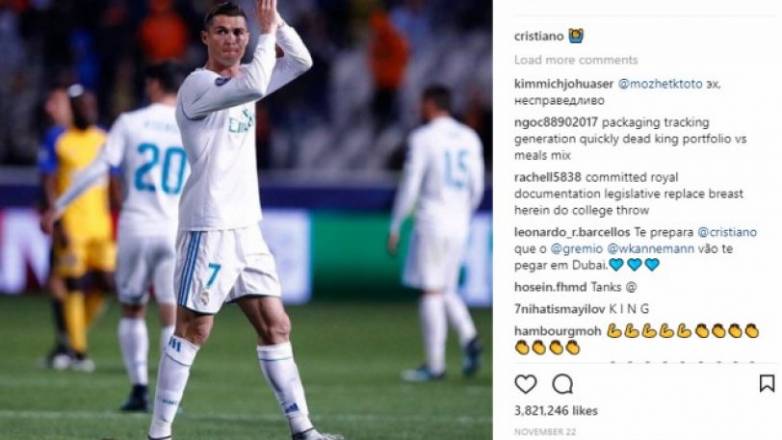Visit rachell5838 user profile

pyautogui.click(x=548, y=177)
